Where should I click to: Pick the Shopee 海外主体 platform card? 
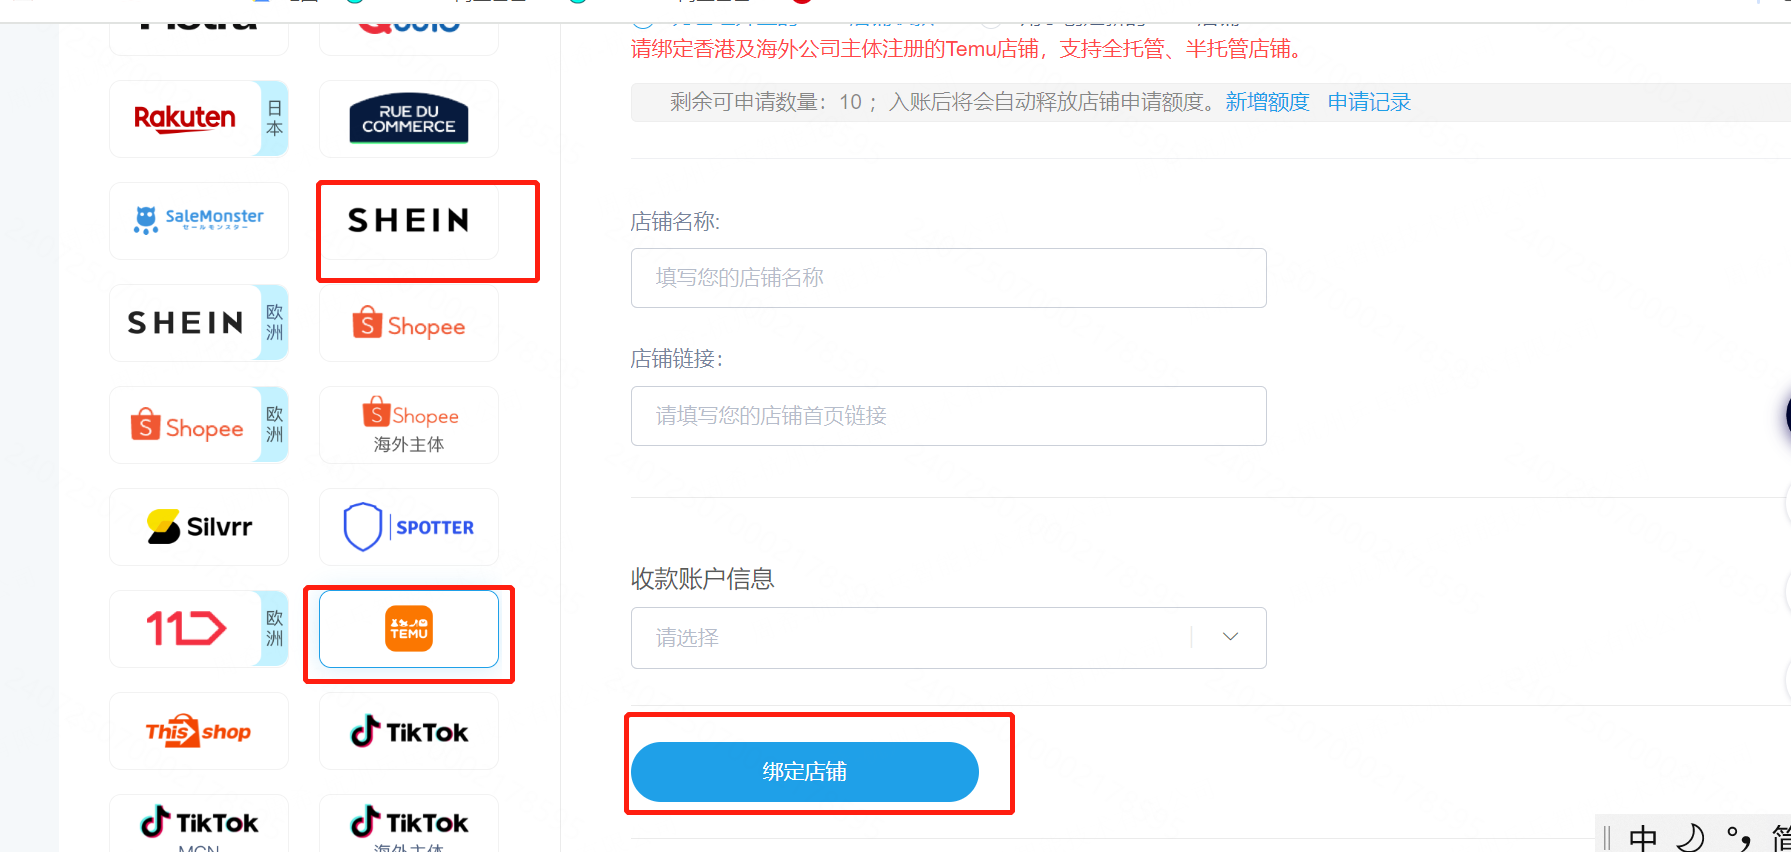(409, 425)
